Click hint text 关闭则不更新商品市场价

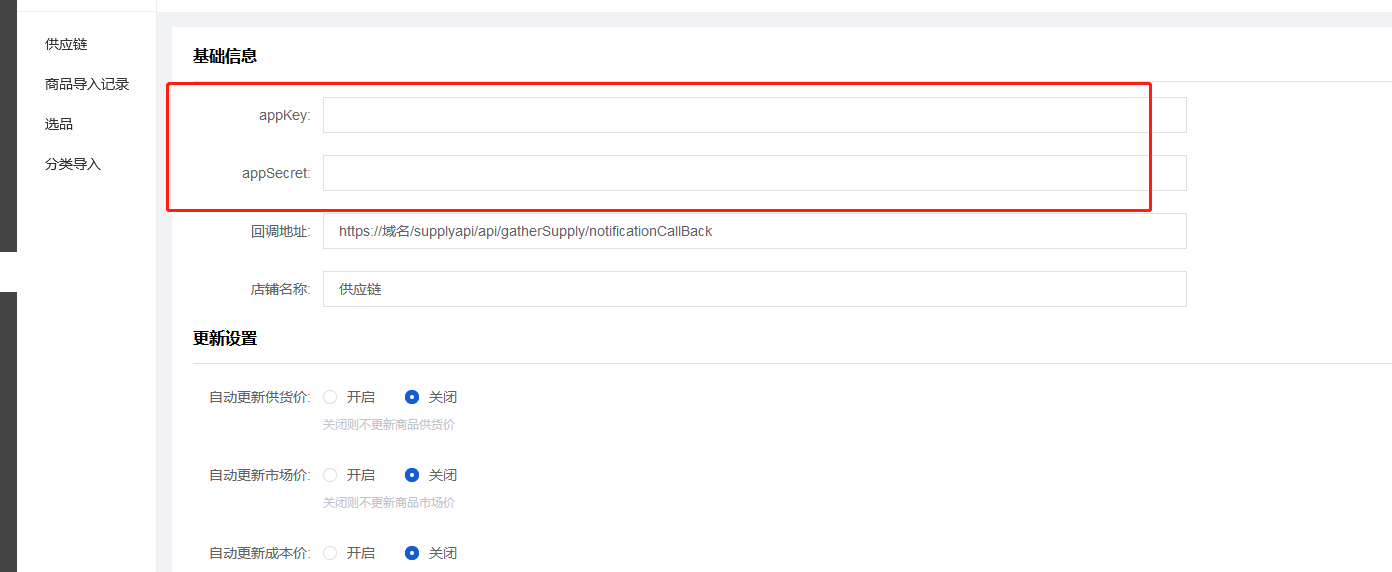point(389,503)
